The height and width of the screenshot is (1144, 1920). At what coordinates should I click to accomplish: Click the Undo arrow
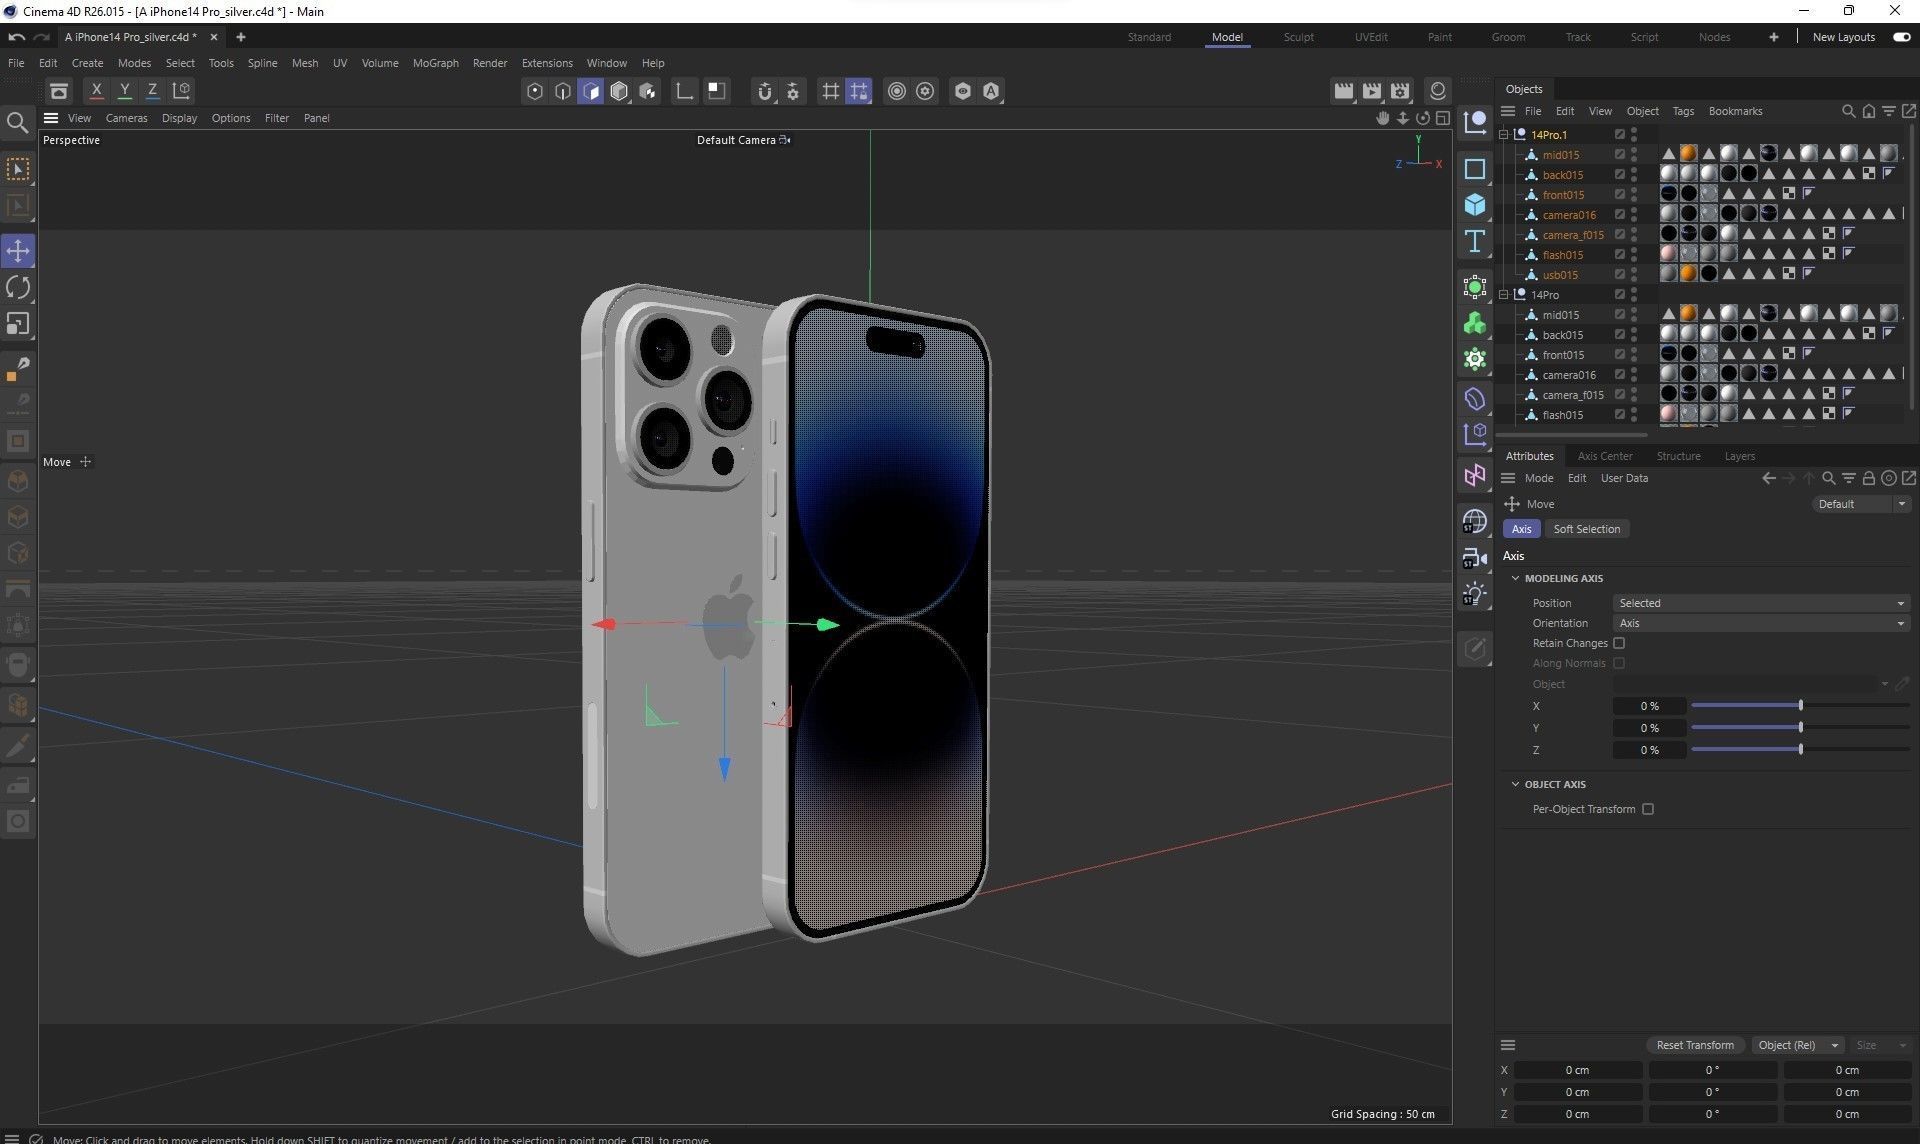(17, 37)
